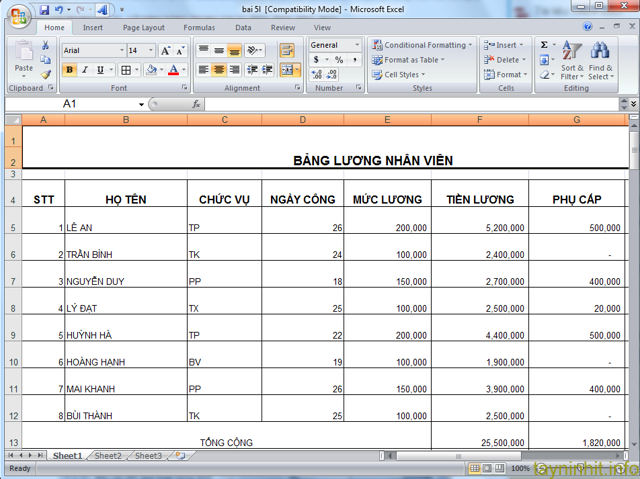Click the Cell Styles button
Image resolution: width=640 pixels, height=479 pixels.
401,75
